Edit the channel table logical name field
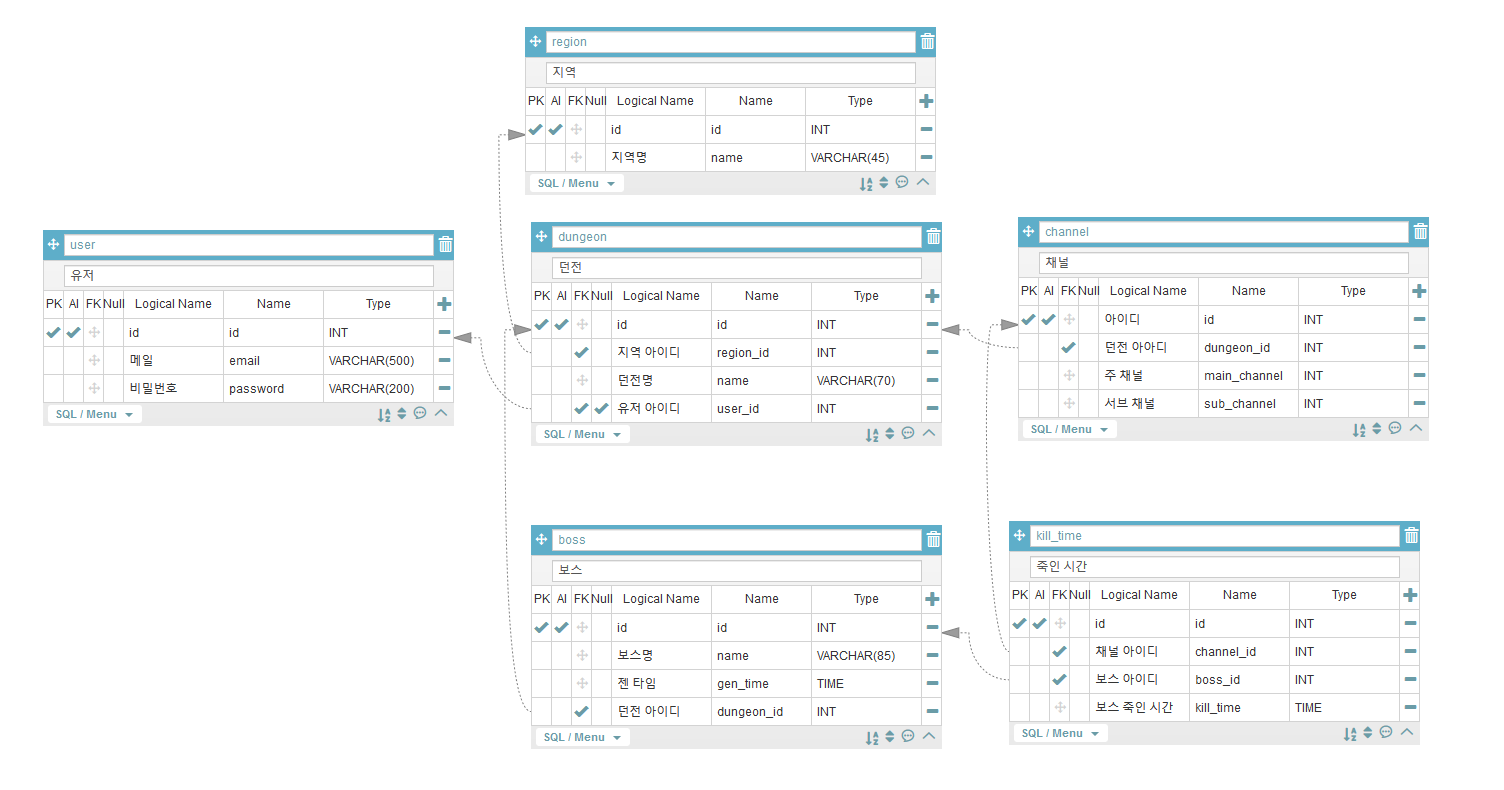Screen dimensions: 1504x790 (x=1224, y=262)
